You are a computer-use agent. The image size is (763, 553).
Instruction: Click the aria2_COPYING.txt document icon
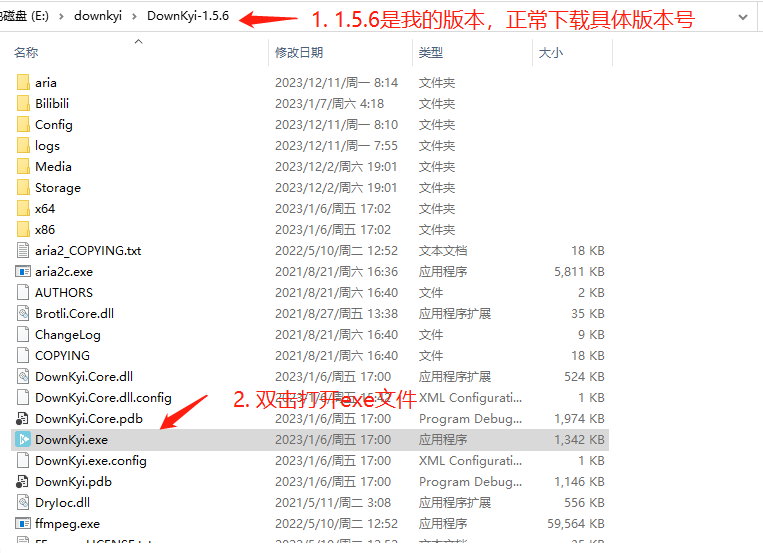coord(23,251)
